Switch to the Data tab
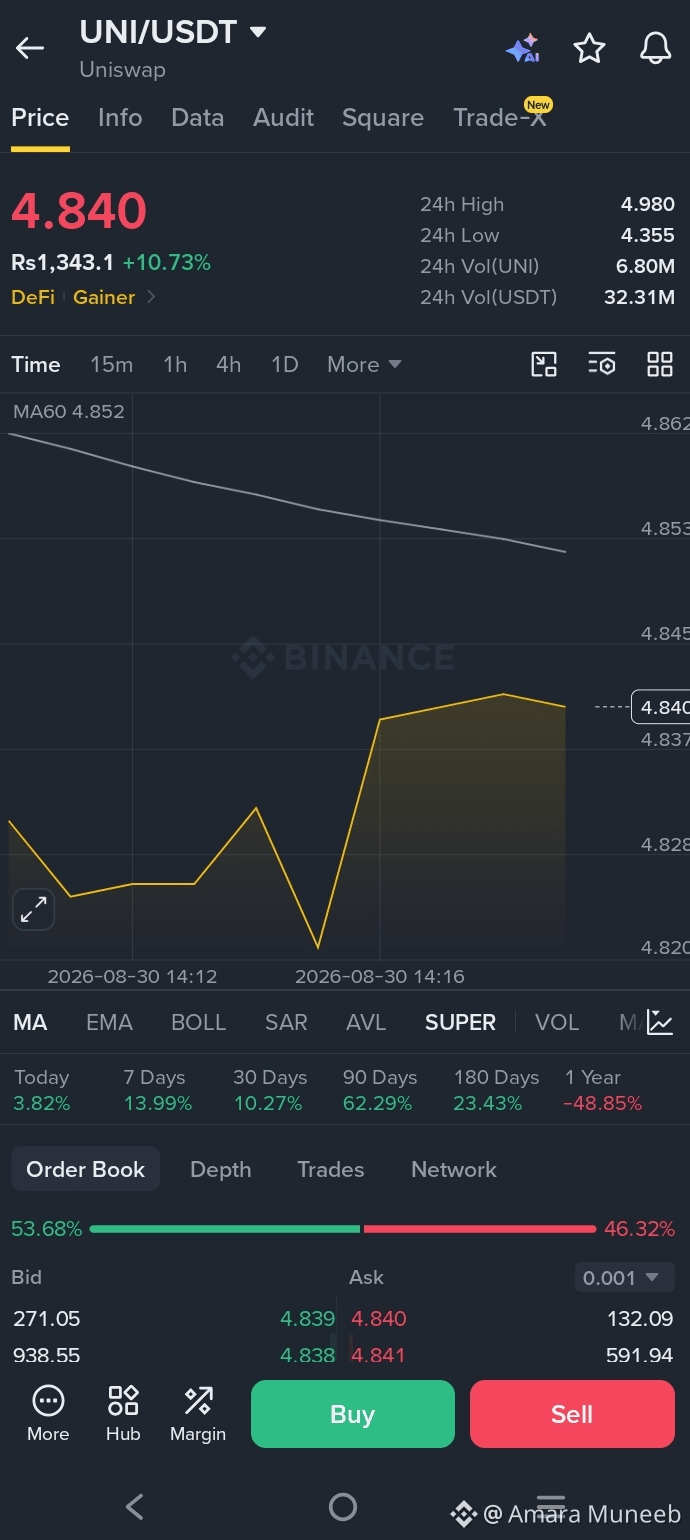 (198, 118)
